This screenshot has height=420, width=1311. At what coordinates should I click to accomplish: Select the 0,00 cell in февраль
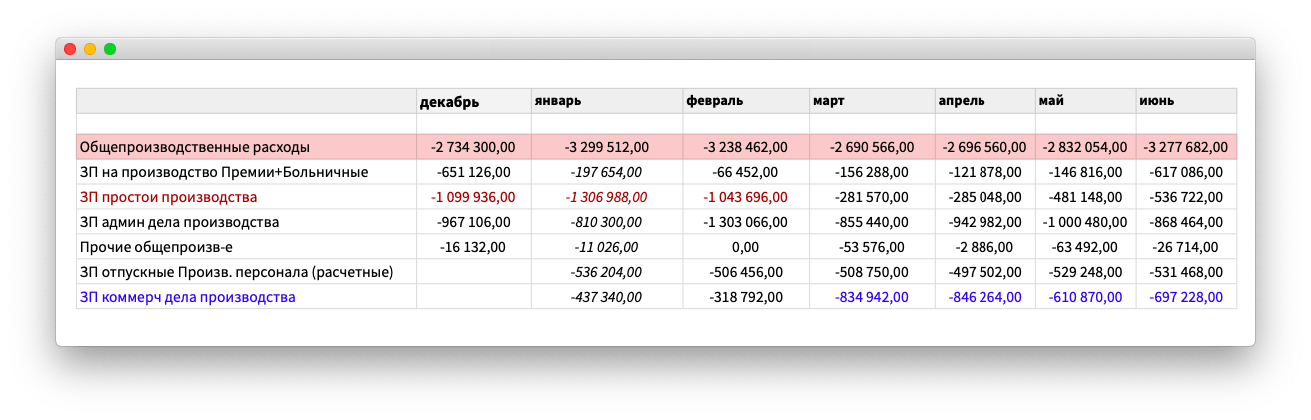tap(747, 247)
